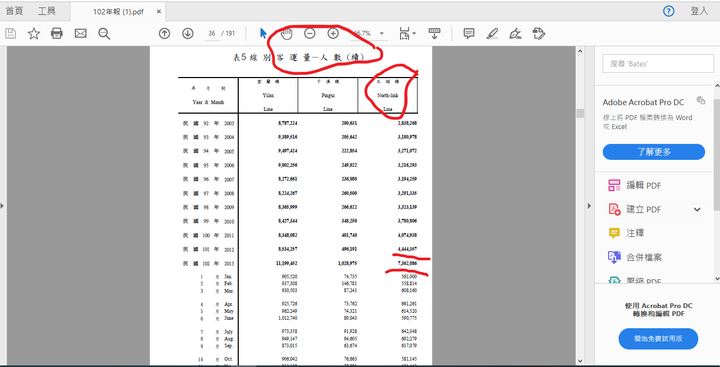
Task: Click the 開始免費試用版 button
Action: (x=658, y=339)
